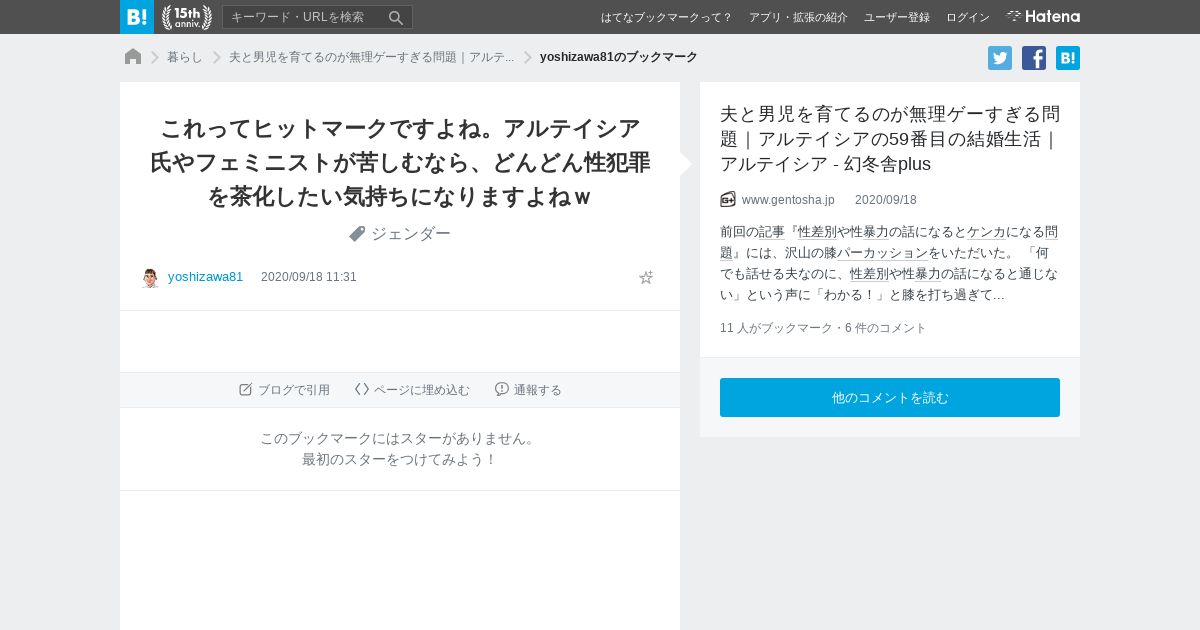This screenshot has width=1200, height=630.
Task: Click the Hatena Bookmark B! logo
Action: tap(137, 17)
